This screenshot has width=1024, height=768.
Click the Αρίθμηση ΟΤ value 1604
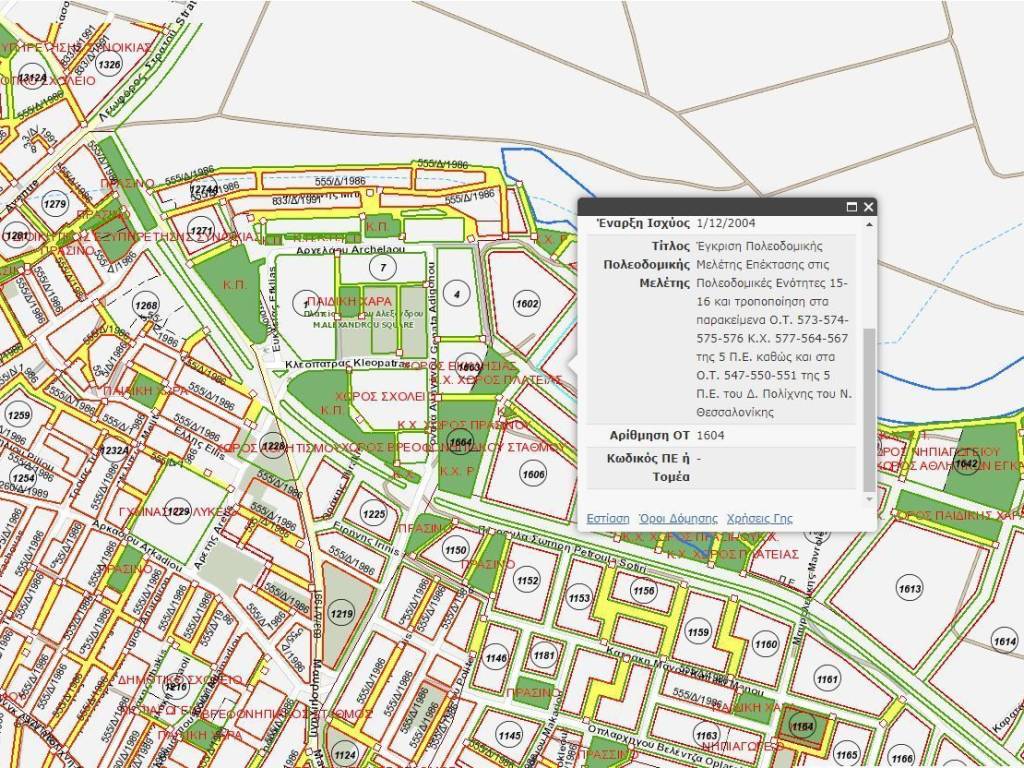[712, 435]
